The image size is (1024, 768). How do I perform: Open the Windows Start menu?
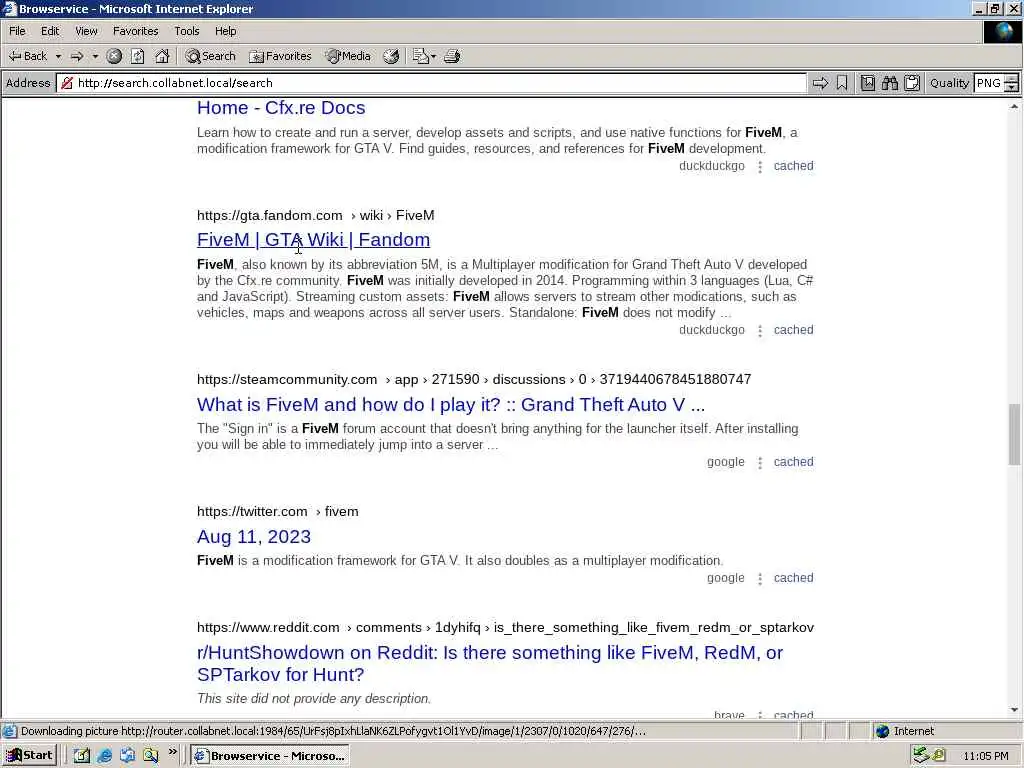point(29,756)
